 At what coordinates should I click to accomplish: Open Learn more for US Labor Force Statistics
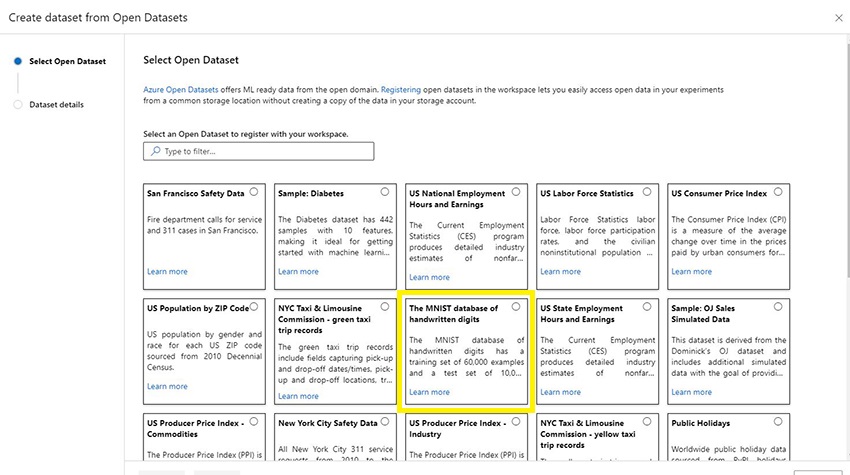click(x=561, y=272)
